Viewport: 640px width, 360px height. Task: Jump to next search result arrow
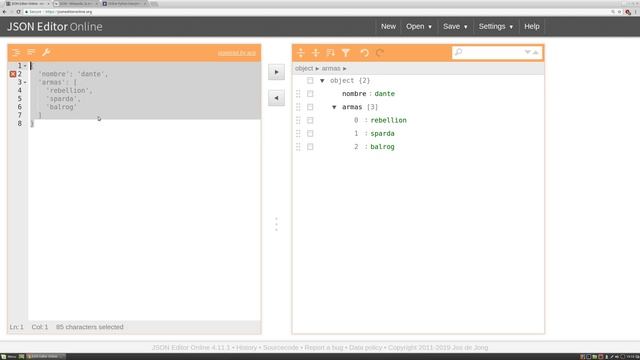point(528,52)
